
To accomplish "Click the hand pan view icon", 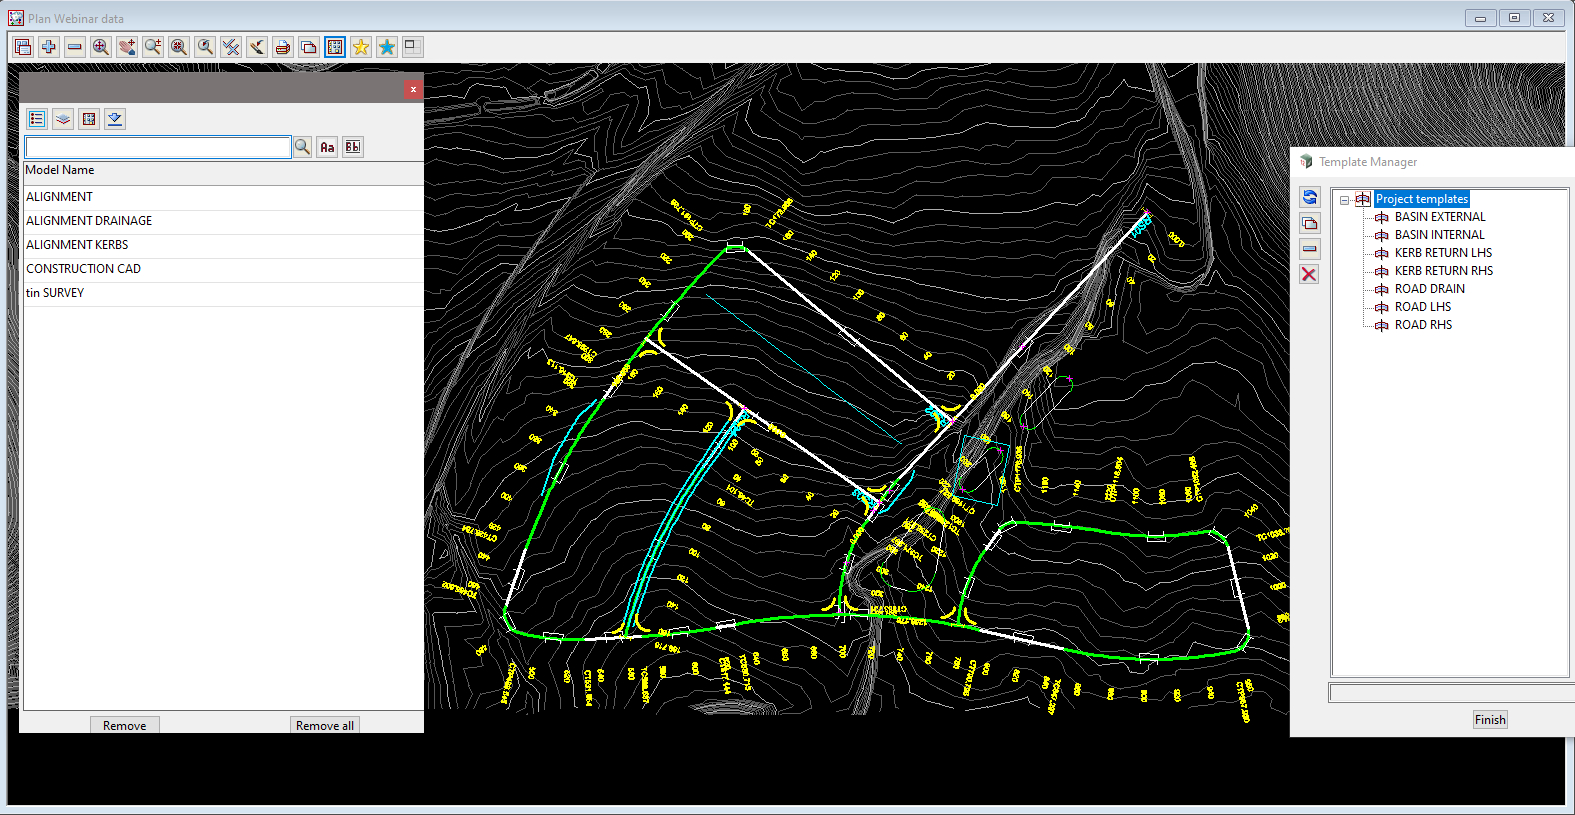I will [127, 47].
